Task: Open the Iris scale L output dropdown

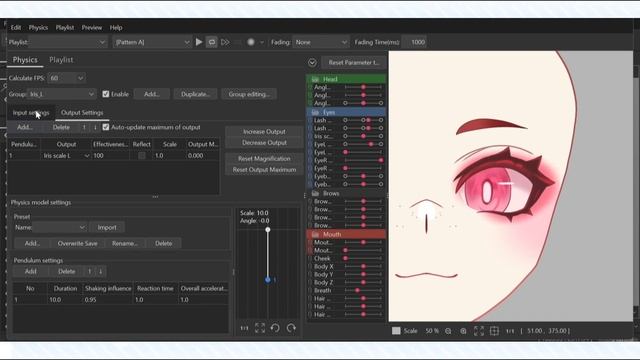Action: click(66, 156)
